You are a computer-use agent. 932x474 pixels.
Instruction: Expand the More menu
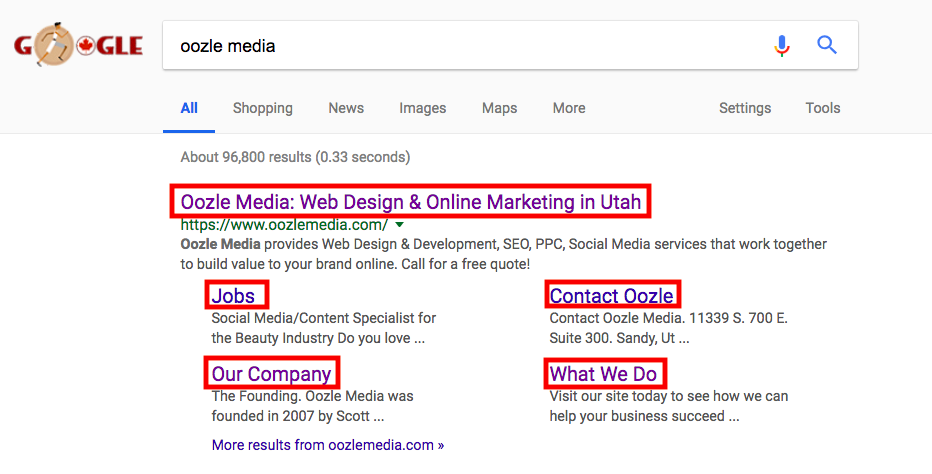click(569, 108)
